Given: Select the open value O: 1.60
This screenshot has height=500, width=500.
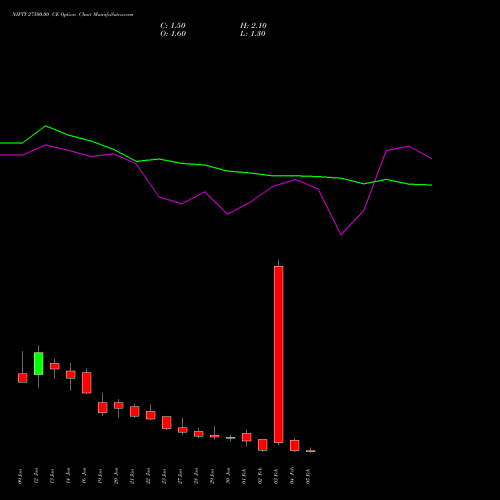Looking at the screenshot, I should click(173, 34).
